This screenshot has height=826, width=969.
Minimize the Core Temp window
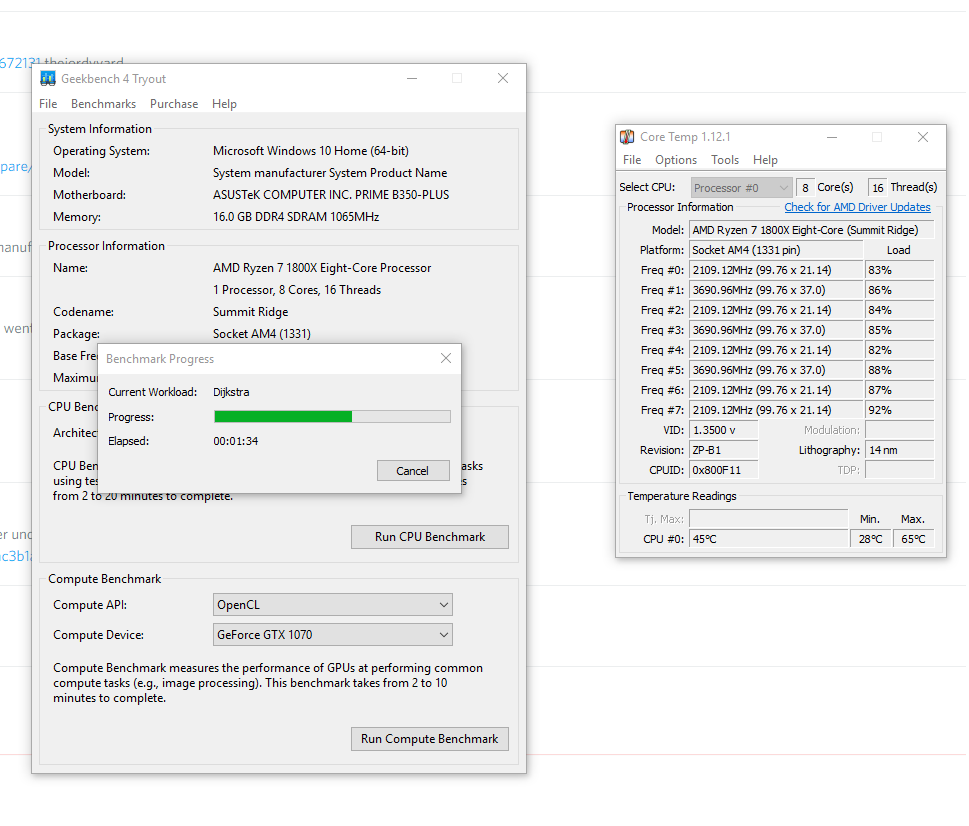coord(832,137)
